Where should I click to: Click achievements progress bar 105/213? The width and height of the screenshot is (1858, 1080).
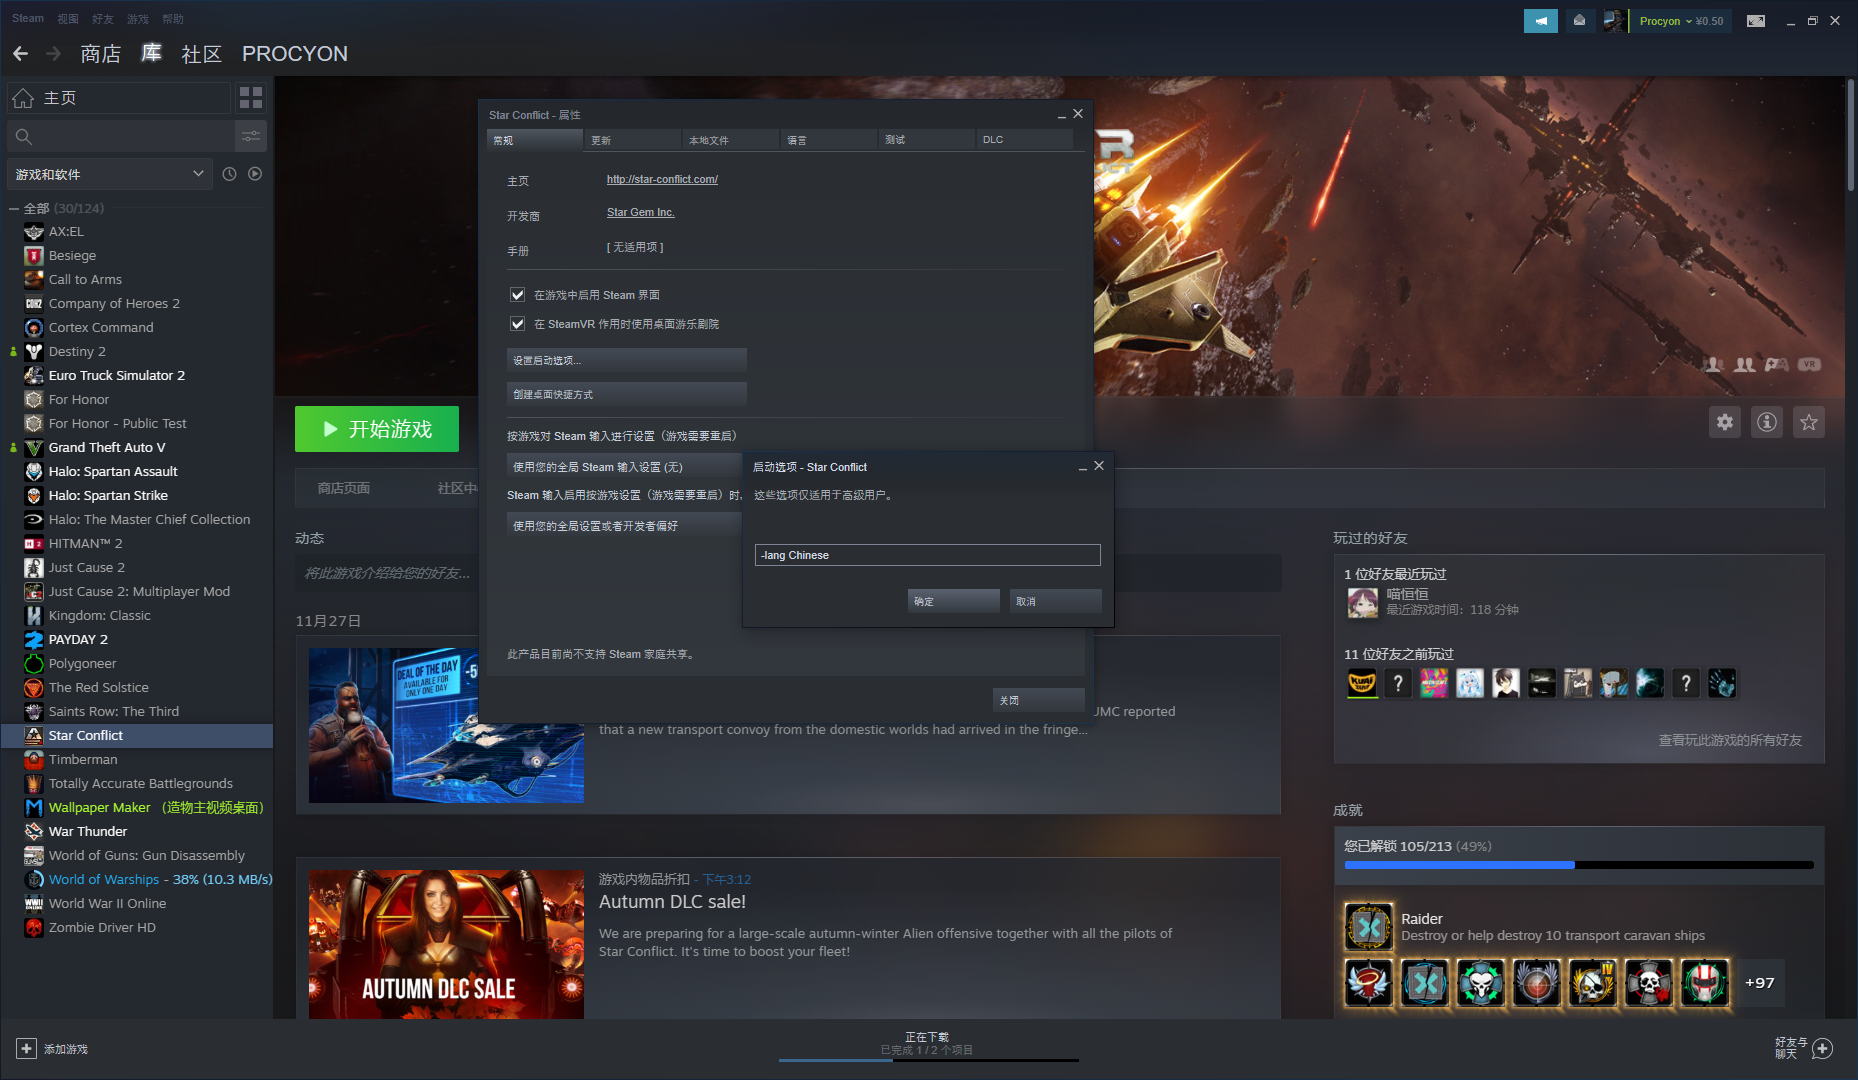tap(1578, 865)
